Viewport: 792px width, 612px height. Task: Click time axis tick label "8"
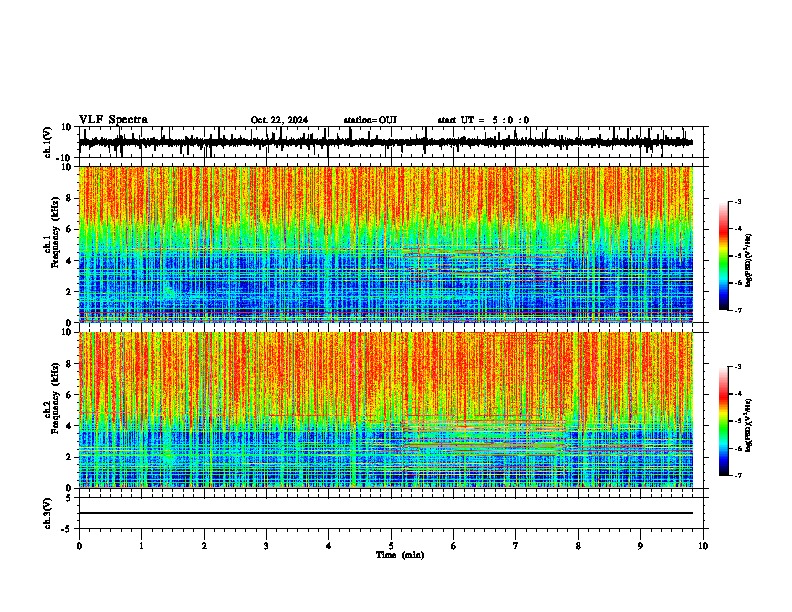(x=578, y=546)
